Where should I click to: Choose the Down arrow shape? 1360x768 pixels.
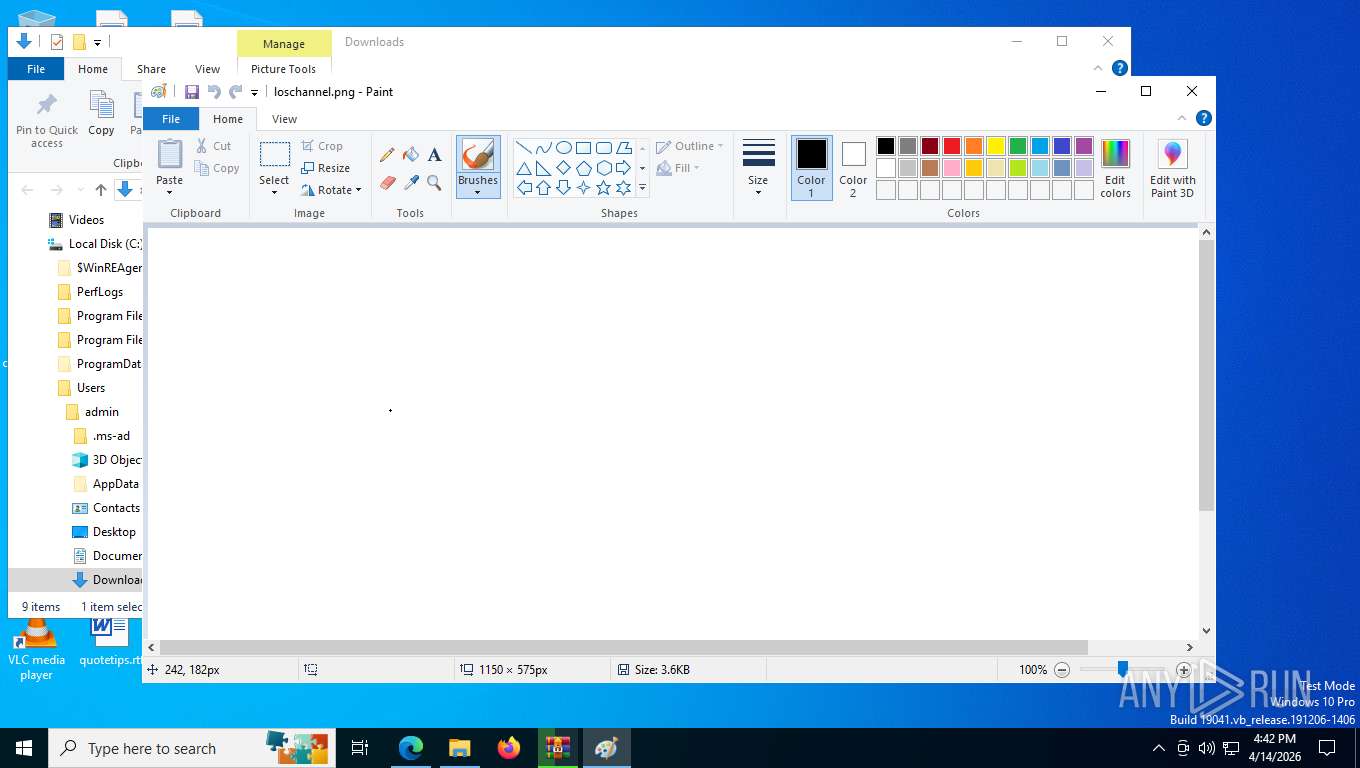coord(564,187)
